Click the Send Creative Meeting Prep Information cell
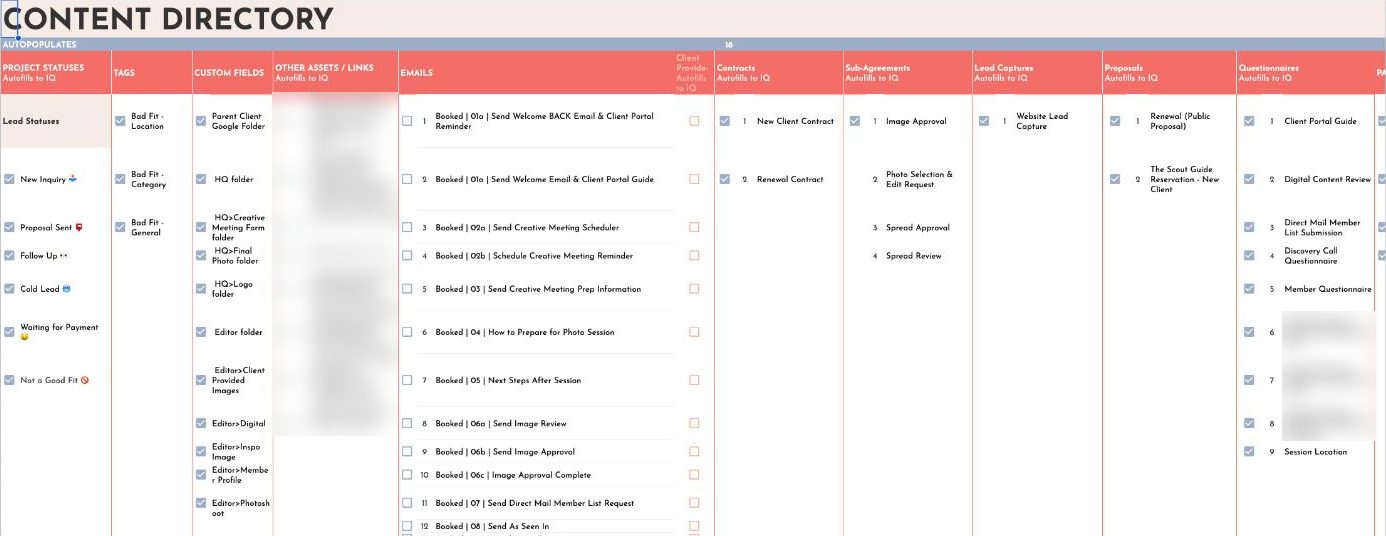Image resolution: width=1386 pixels, height=536 pixels. pyautogui.click(x=538, y=288)
